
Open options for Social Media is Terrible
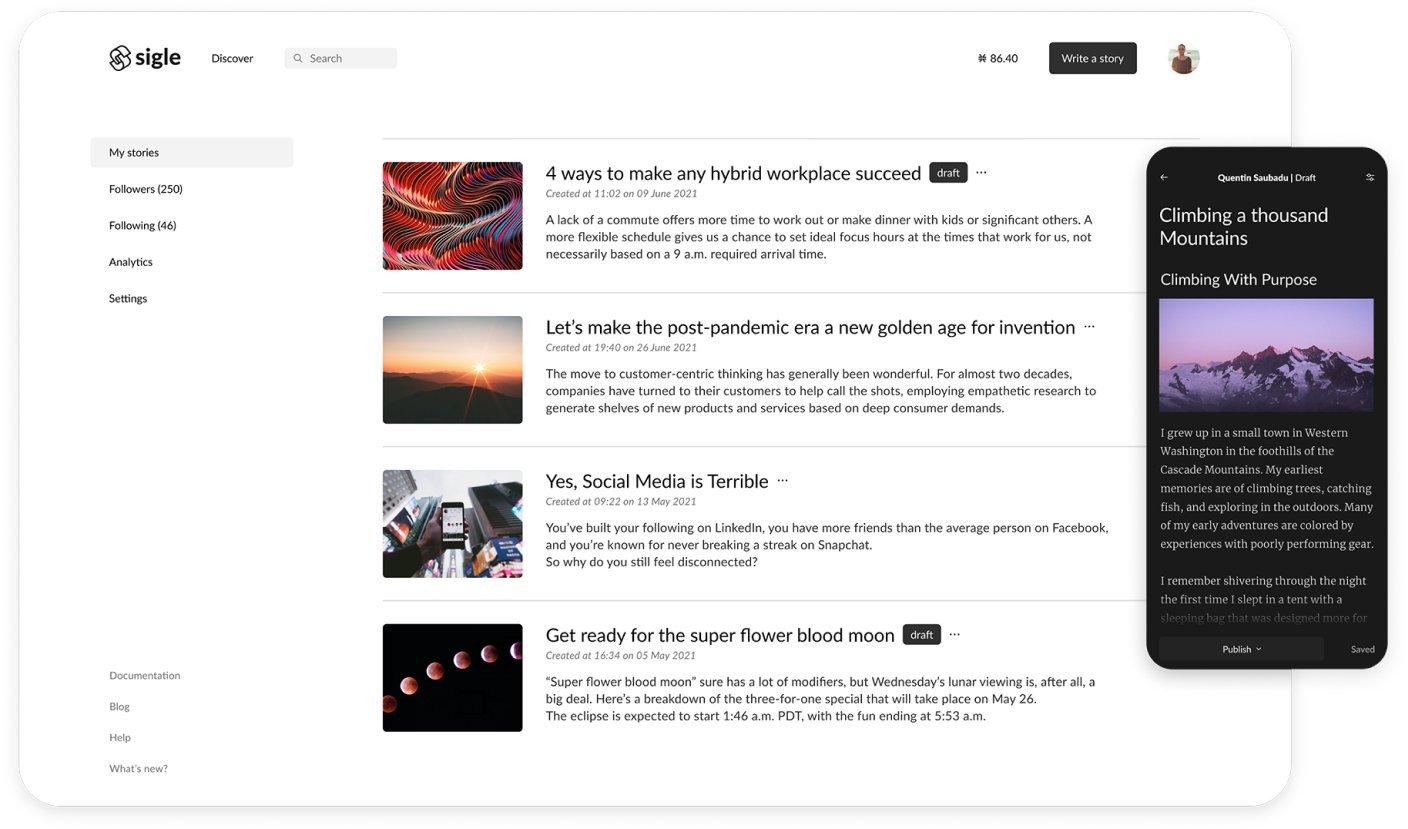[782, 480]
